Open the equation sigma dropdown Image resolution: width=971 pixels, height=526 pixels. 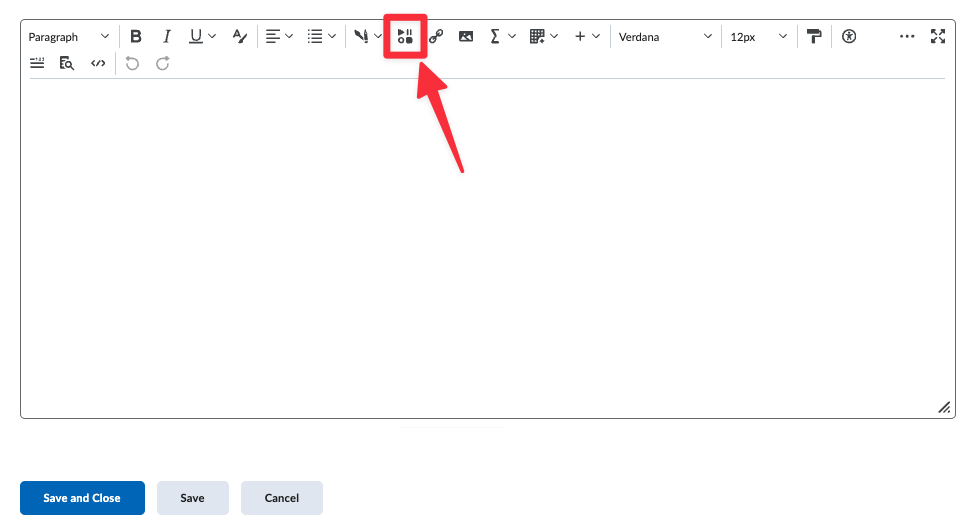(502, 37)
